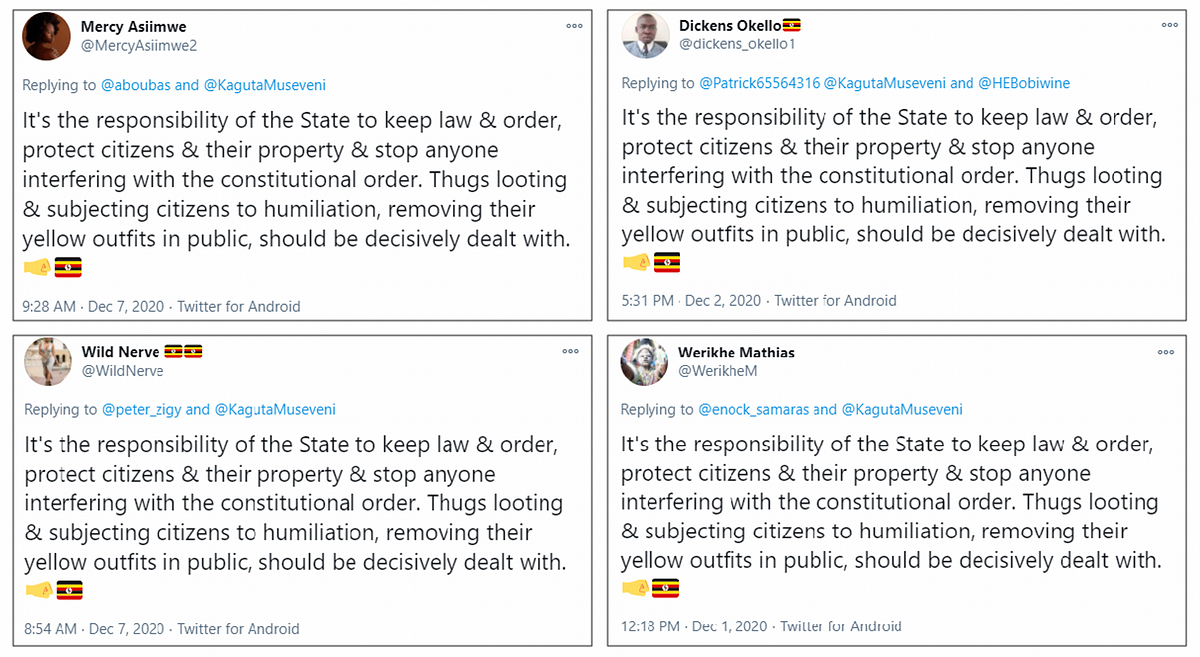Click the Wild Nerve display name
Screen dimensions: 1200x657
(x=120, y=352)
